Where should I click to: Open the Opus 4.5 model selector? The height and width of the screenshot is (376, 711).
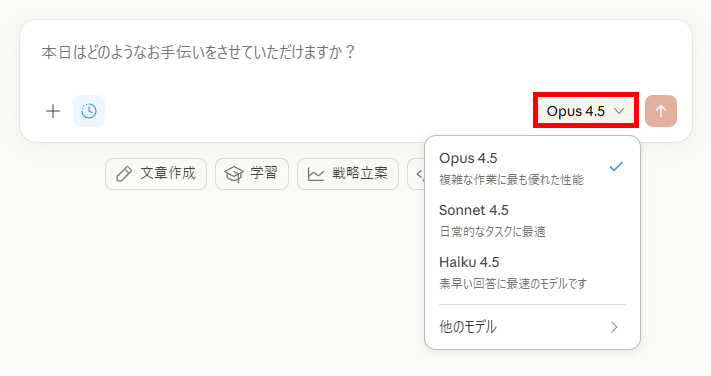click(x=585, y=111)
